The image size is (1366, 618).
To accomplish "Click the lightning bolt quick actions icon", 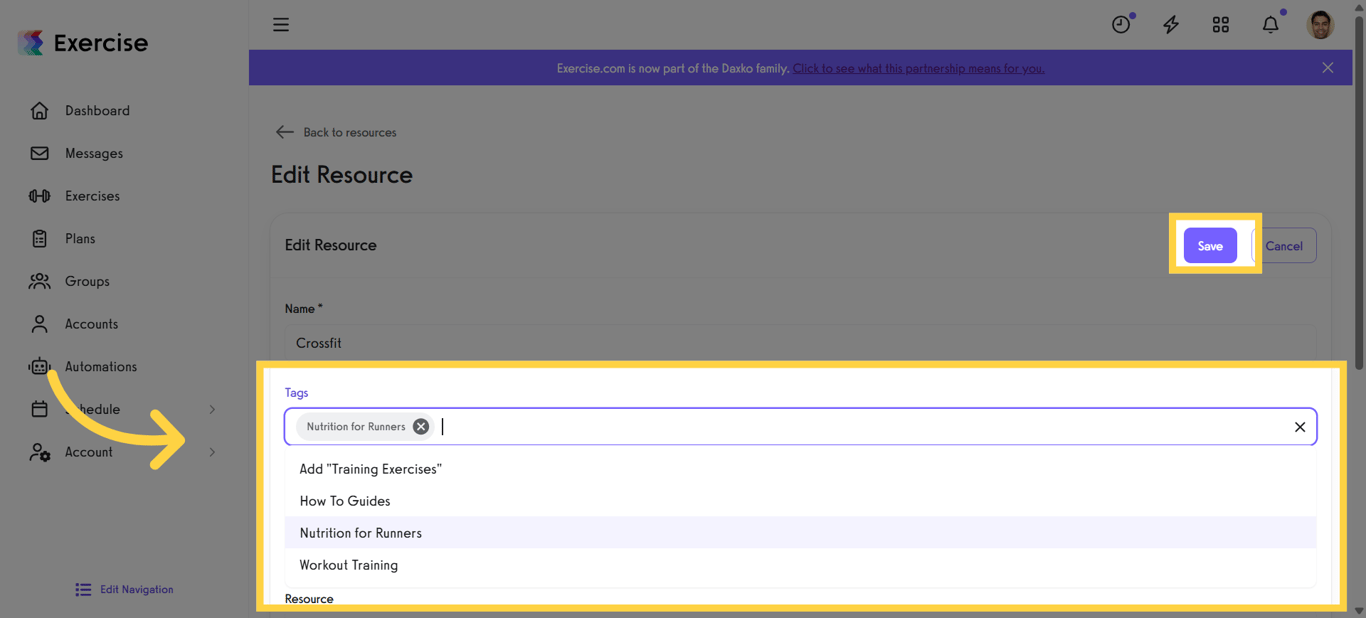I will (x=1171, y=25).
